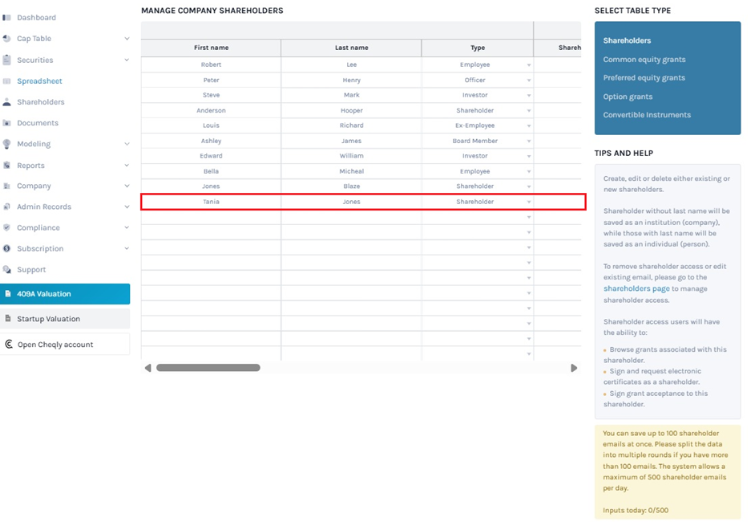Click the Cap Table pie chart icon
This screenshot has height=522, width=749.
click(x=7, y=39)
